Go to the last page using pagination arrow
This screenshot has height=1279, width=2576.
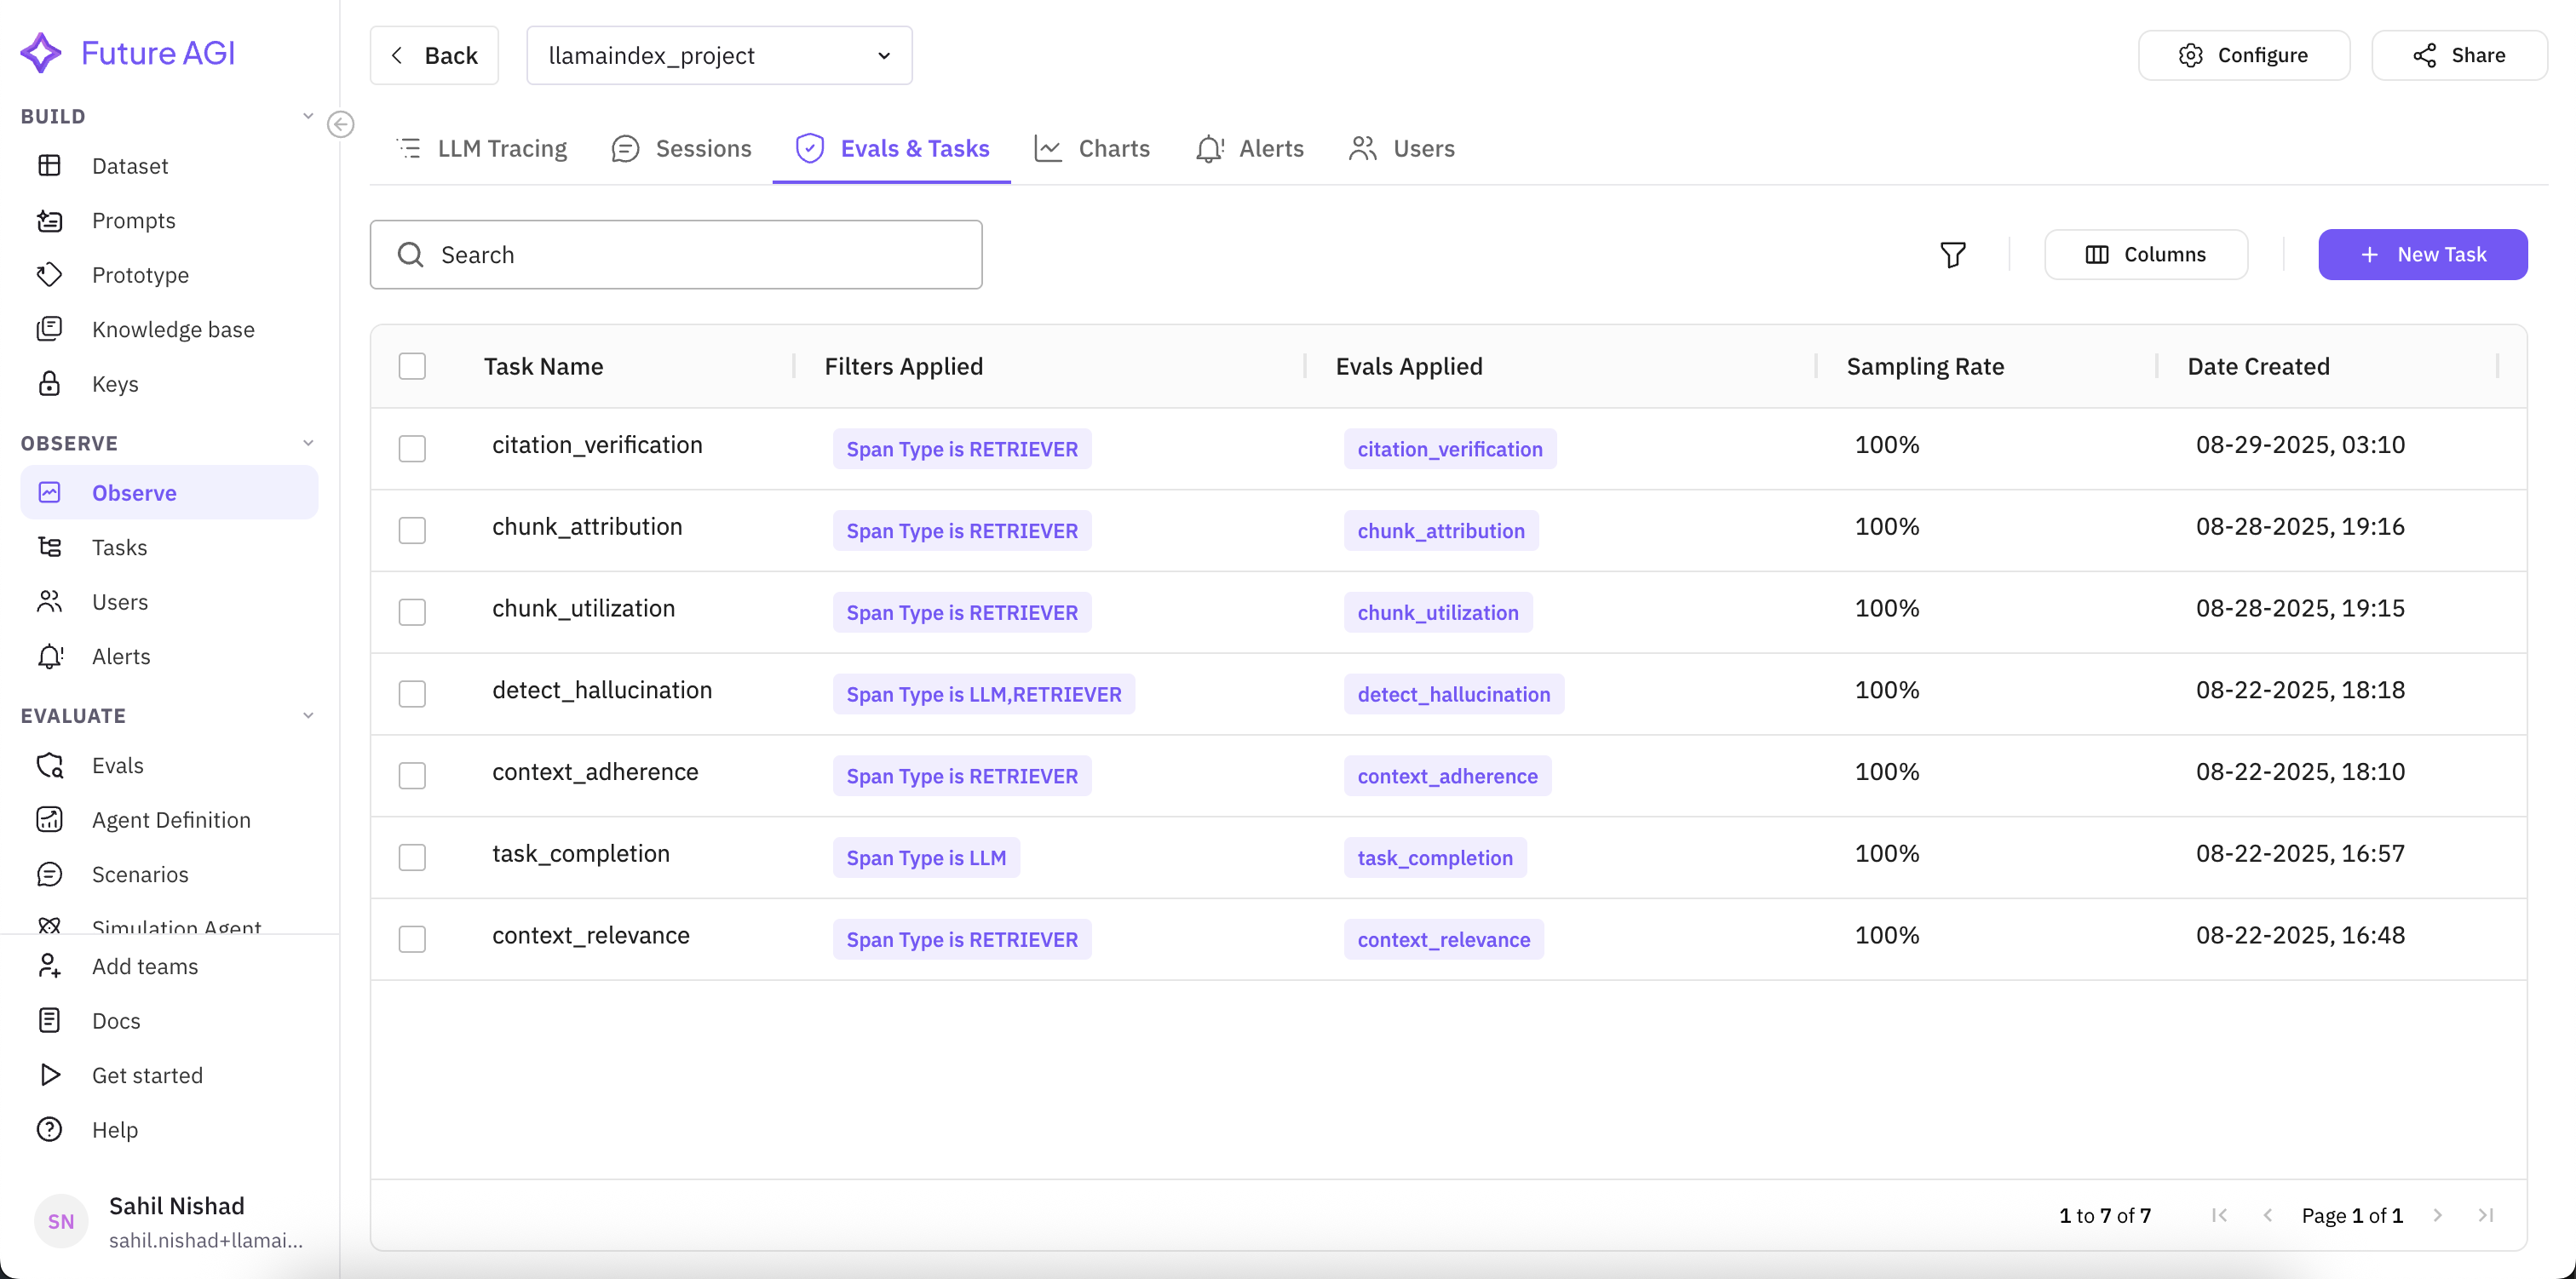(x=2487, y=1215)
